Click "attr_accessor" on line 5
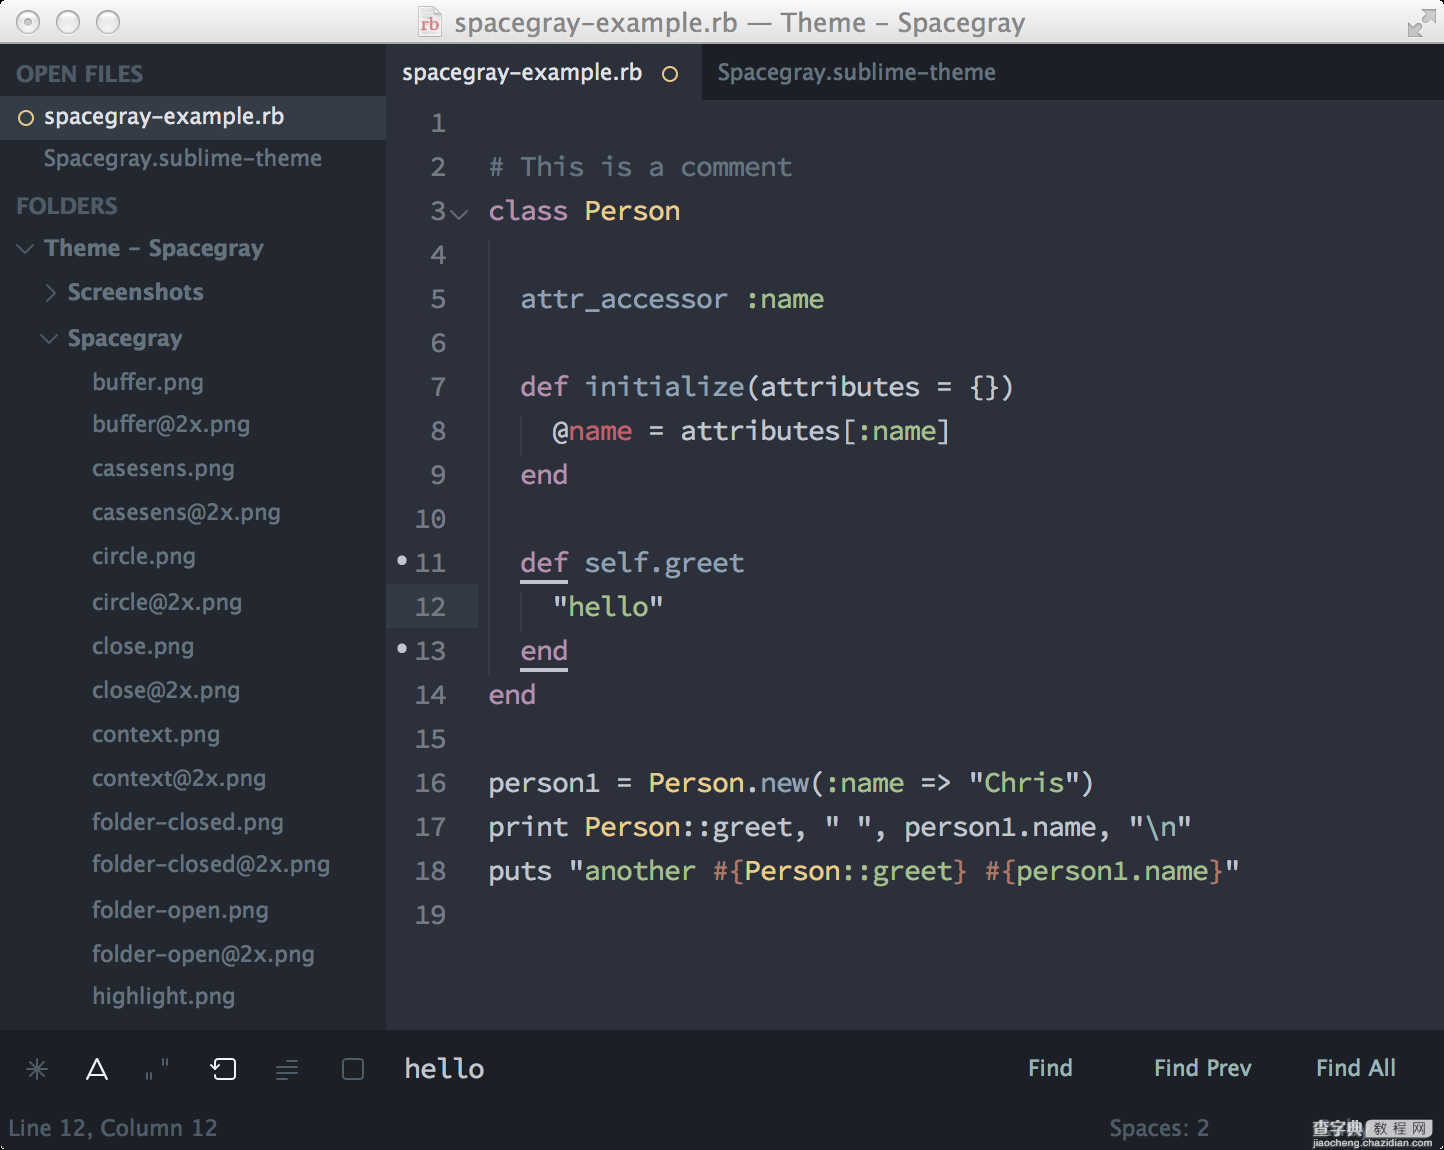The height and width of the screenshot is (1150, 1444). (624, 300)
